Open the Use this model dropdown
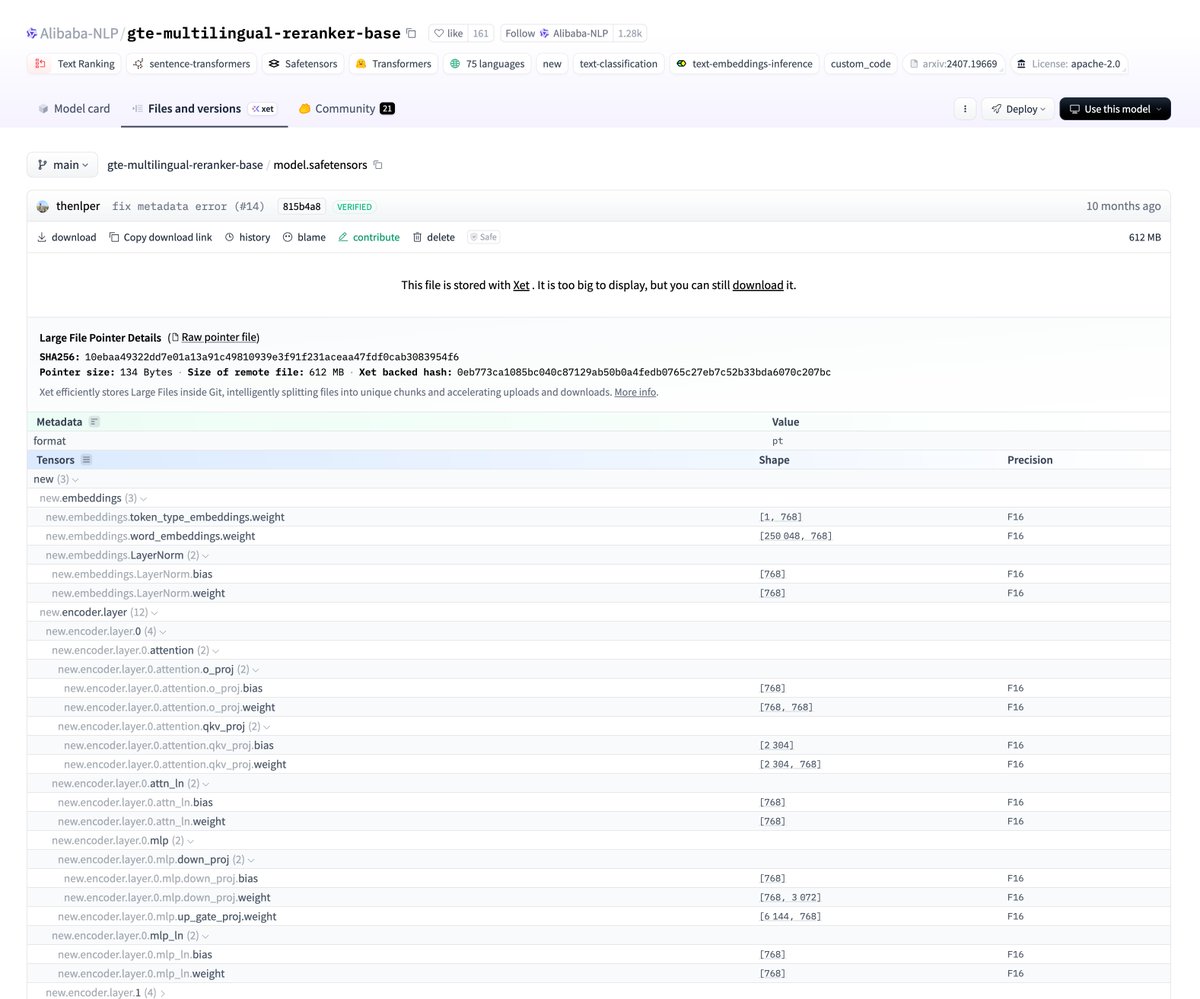This screenshot has width=1200, height=999. [1115, 109]
